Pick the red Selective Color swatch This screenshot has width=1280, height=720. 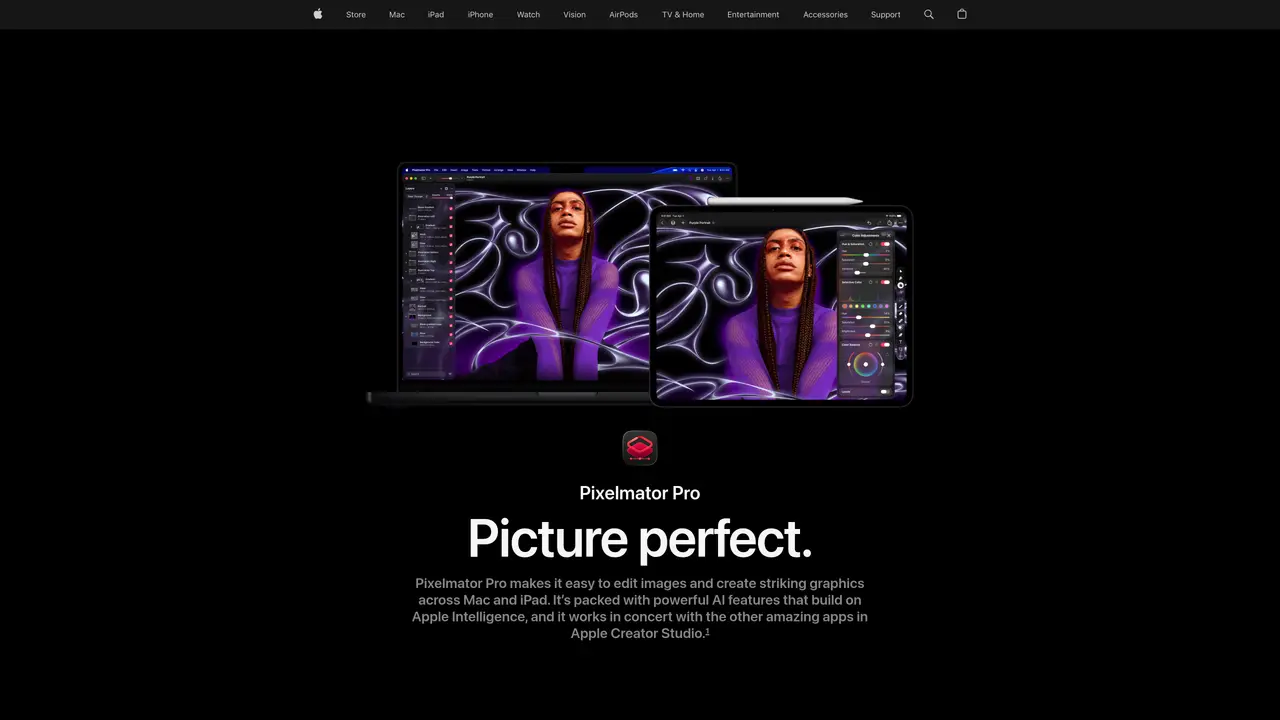coord(845,306)
